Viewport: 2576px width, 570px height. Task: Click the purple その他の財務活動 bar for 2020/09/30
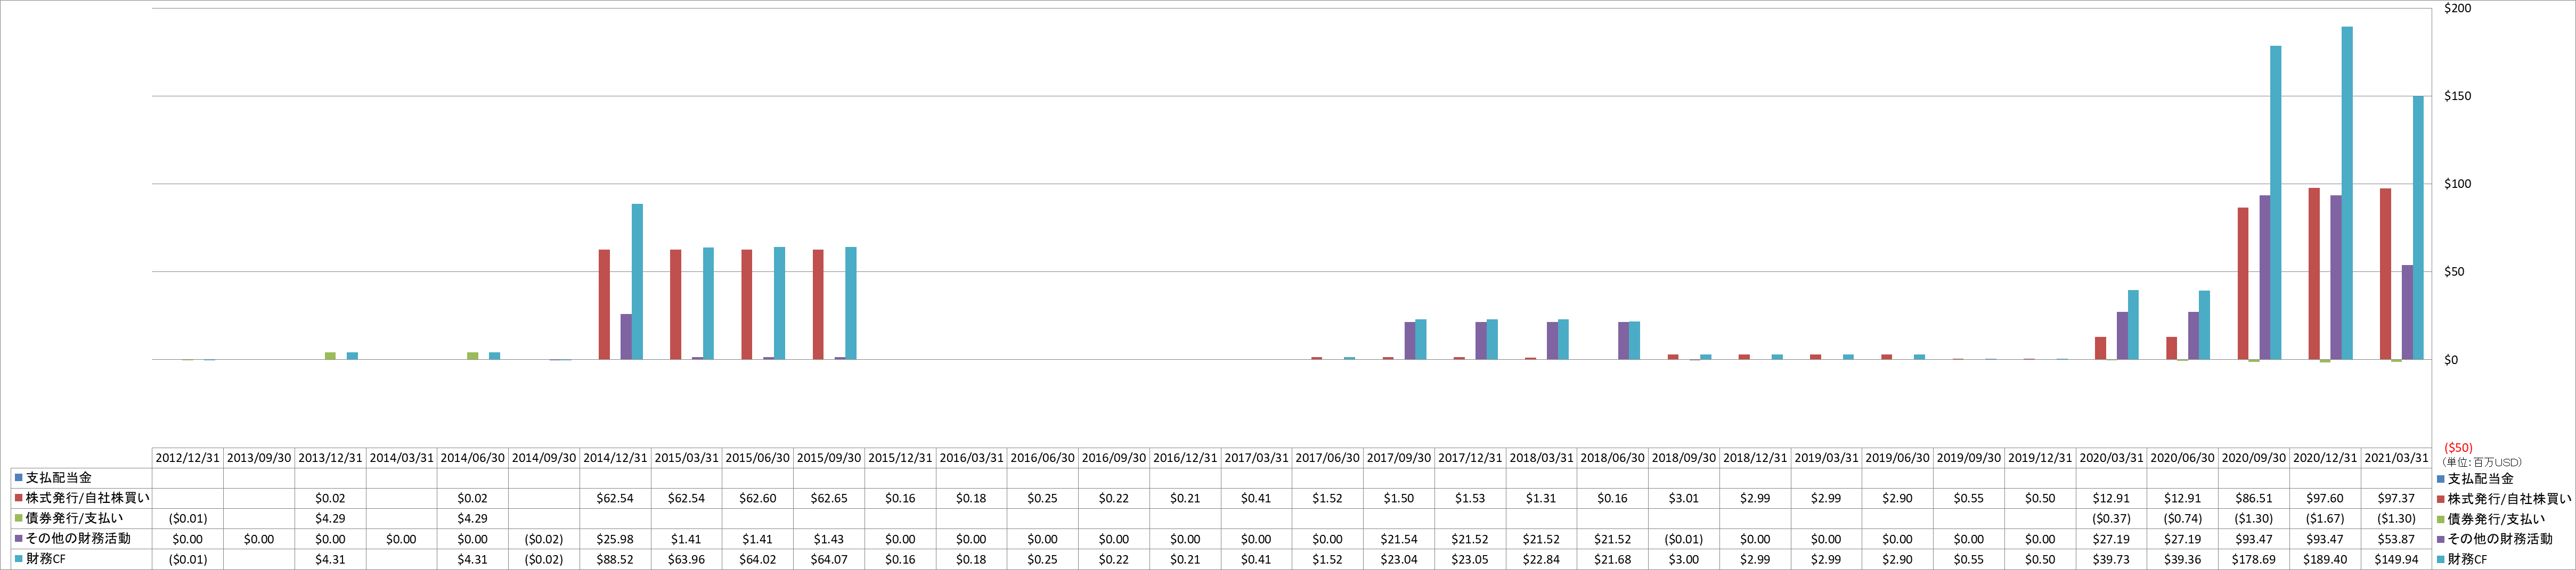[2265, 277]
